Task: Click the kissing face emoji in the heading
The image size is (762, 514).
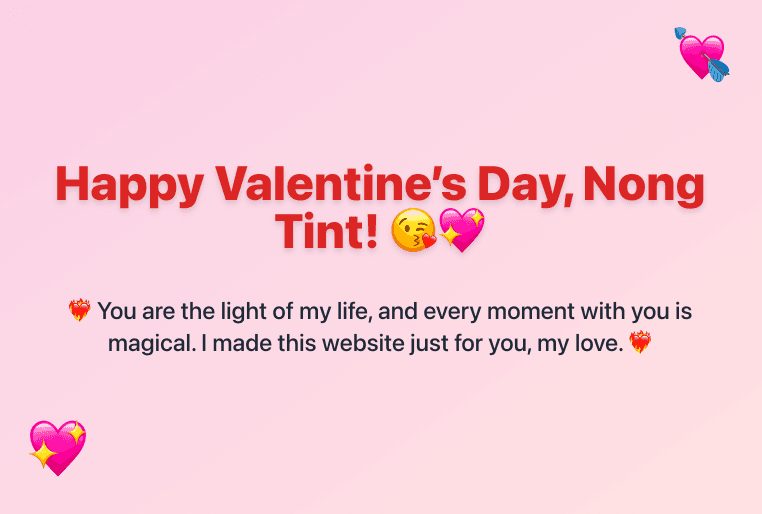Action: [x=413, y=231]
